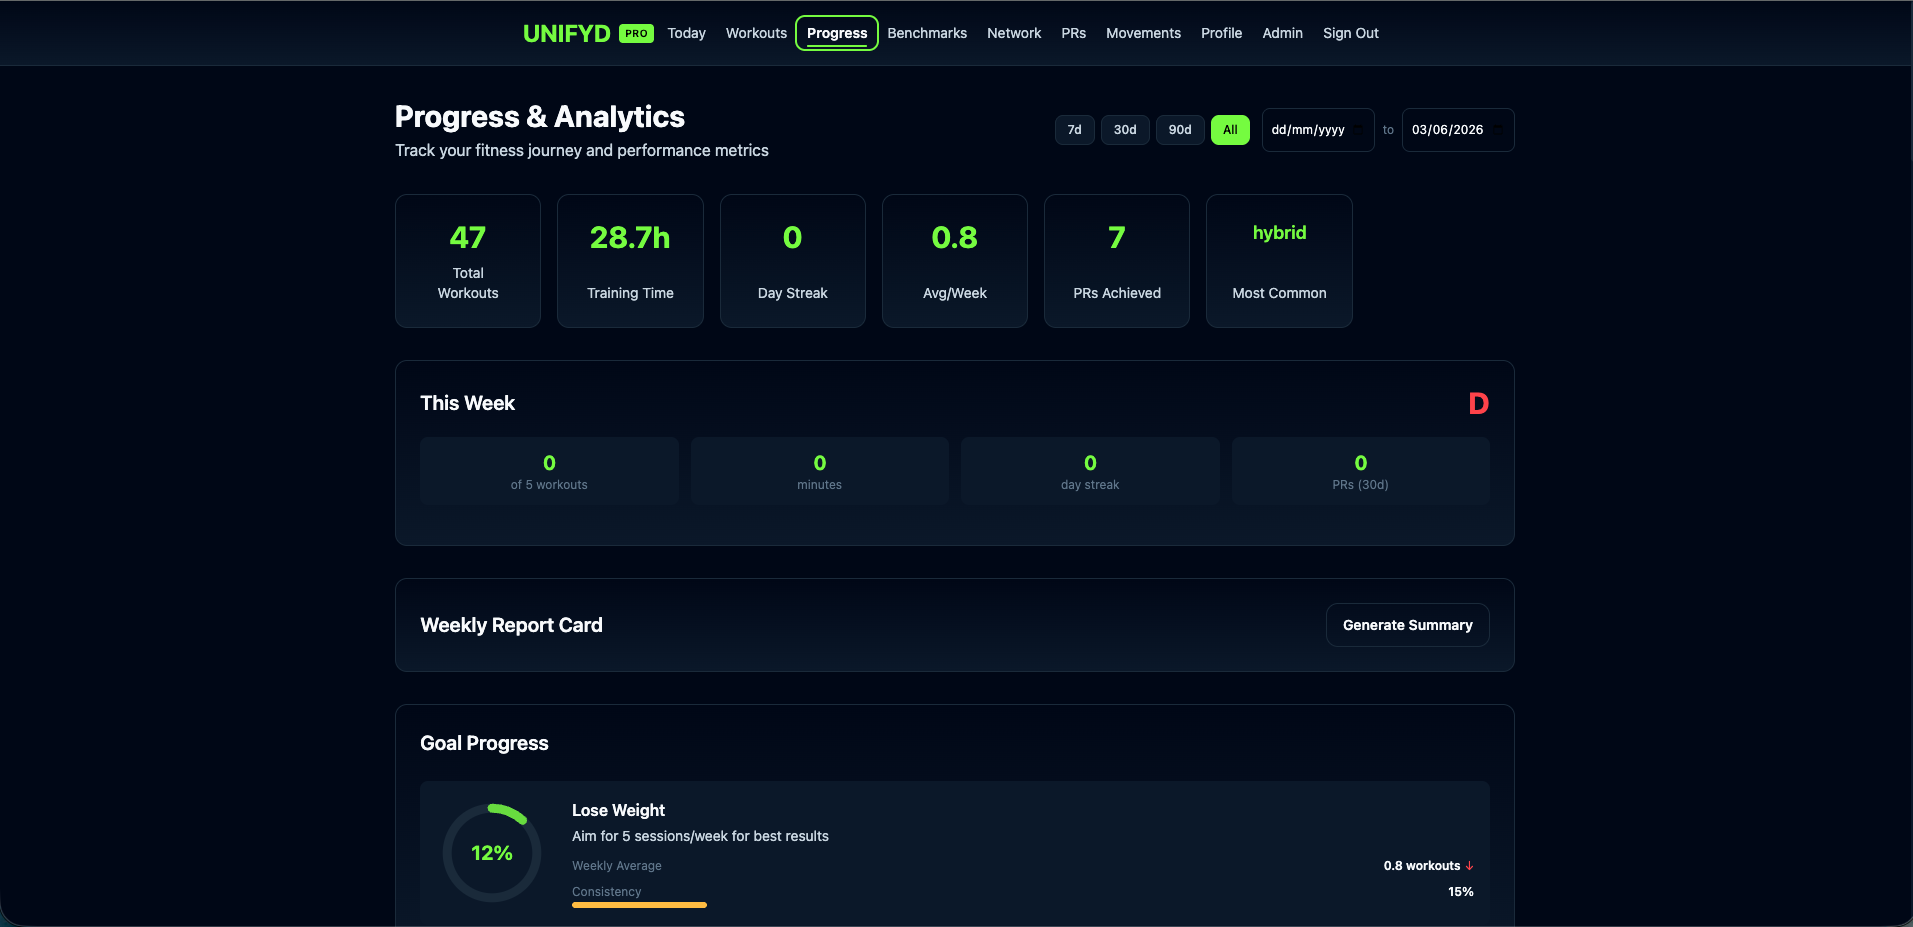
Task: Click the red down arrow beside 0.8 workouts
Action: [x=1469, y=866]
